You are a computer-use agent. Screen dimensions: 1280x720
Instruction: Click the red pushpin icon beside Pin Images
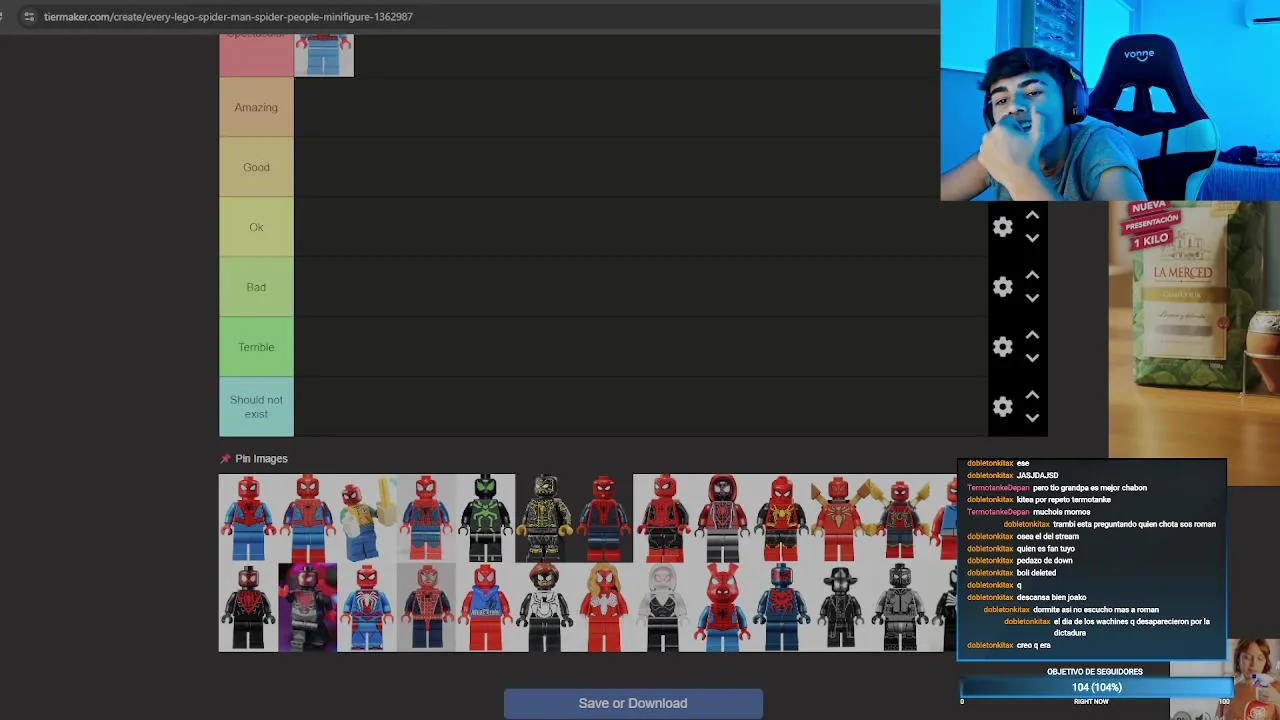(x=225, y=459)
